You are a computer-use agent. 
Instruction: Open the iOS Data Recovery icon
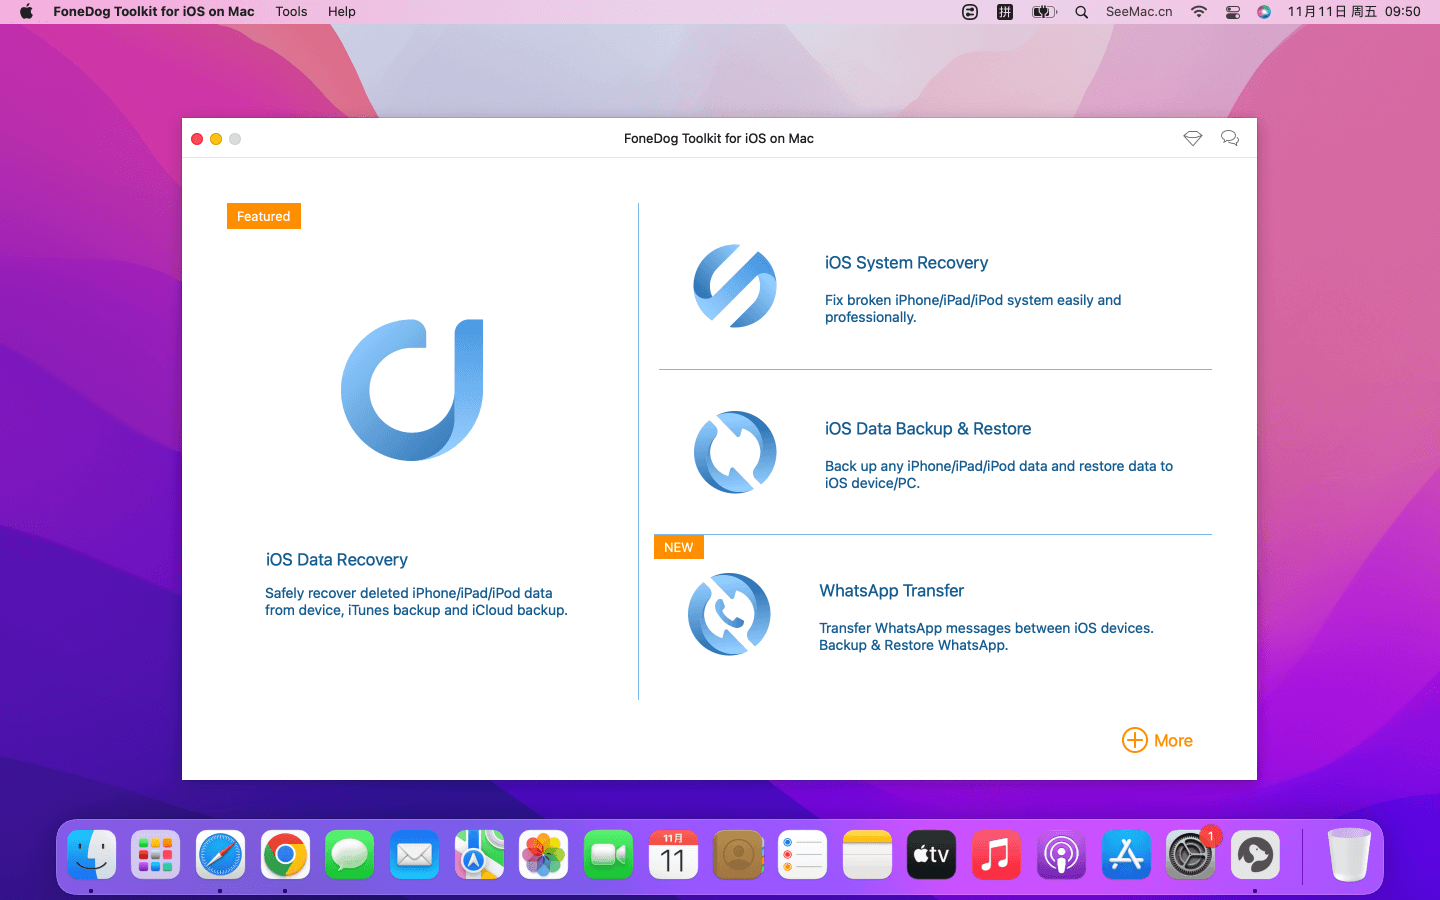coord(412,390)
